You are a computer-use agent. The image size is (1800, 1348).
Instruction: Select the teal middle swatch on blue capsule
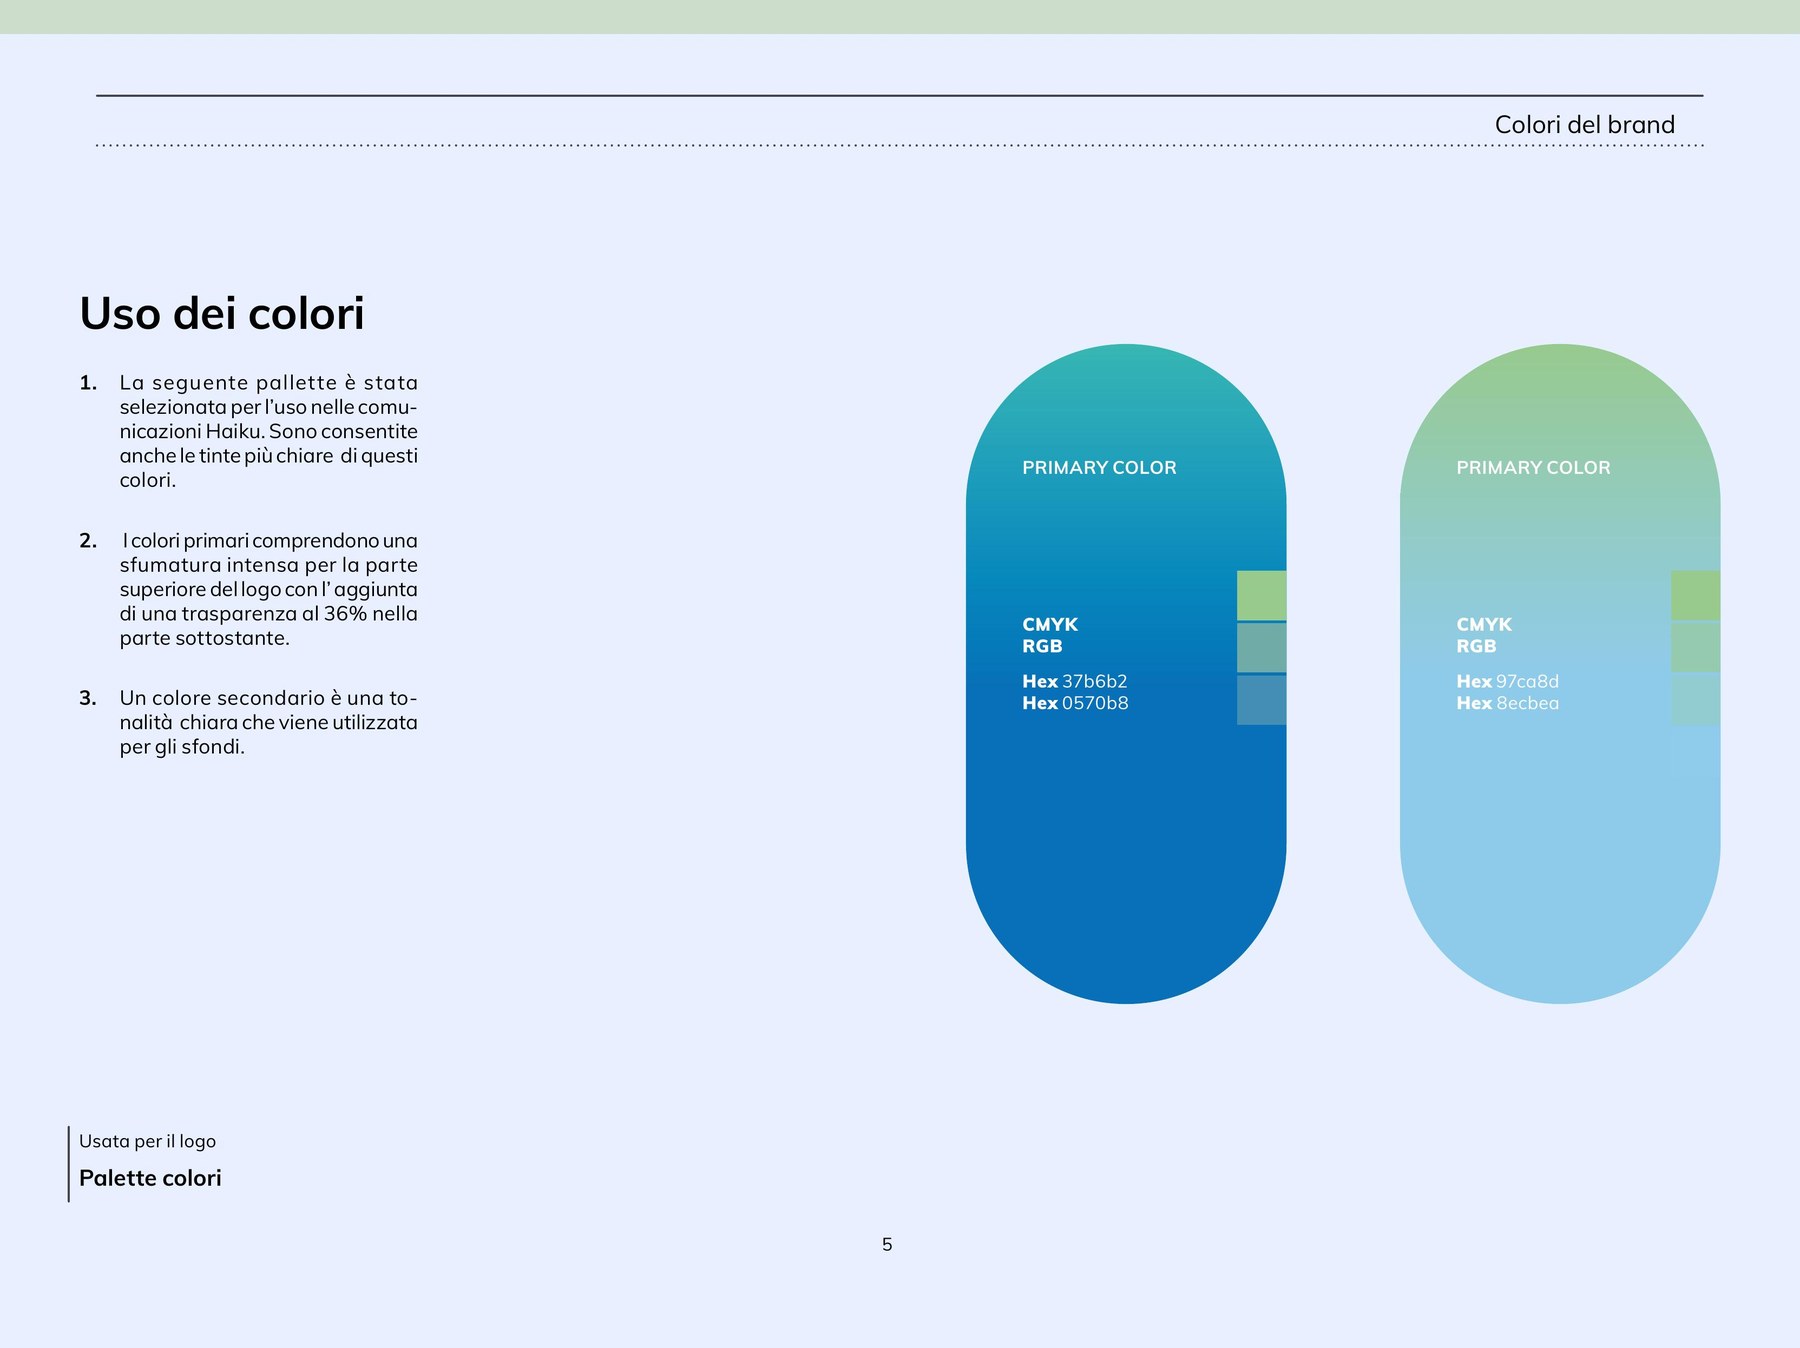coord(1261,648)
